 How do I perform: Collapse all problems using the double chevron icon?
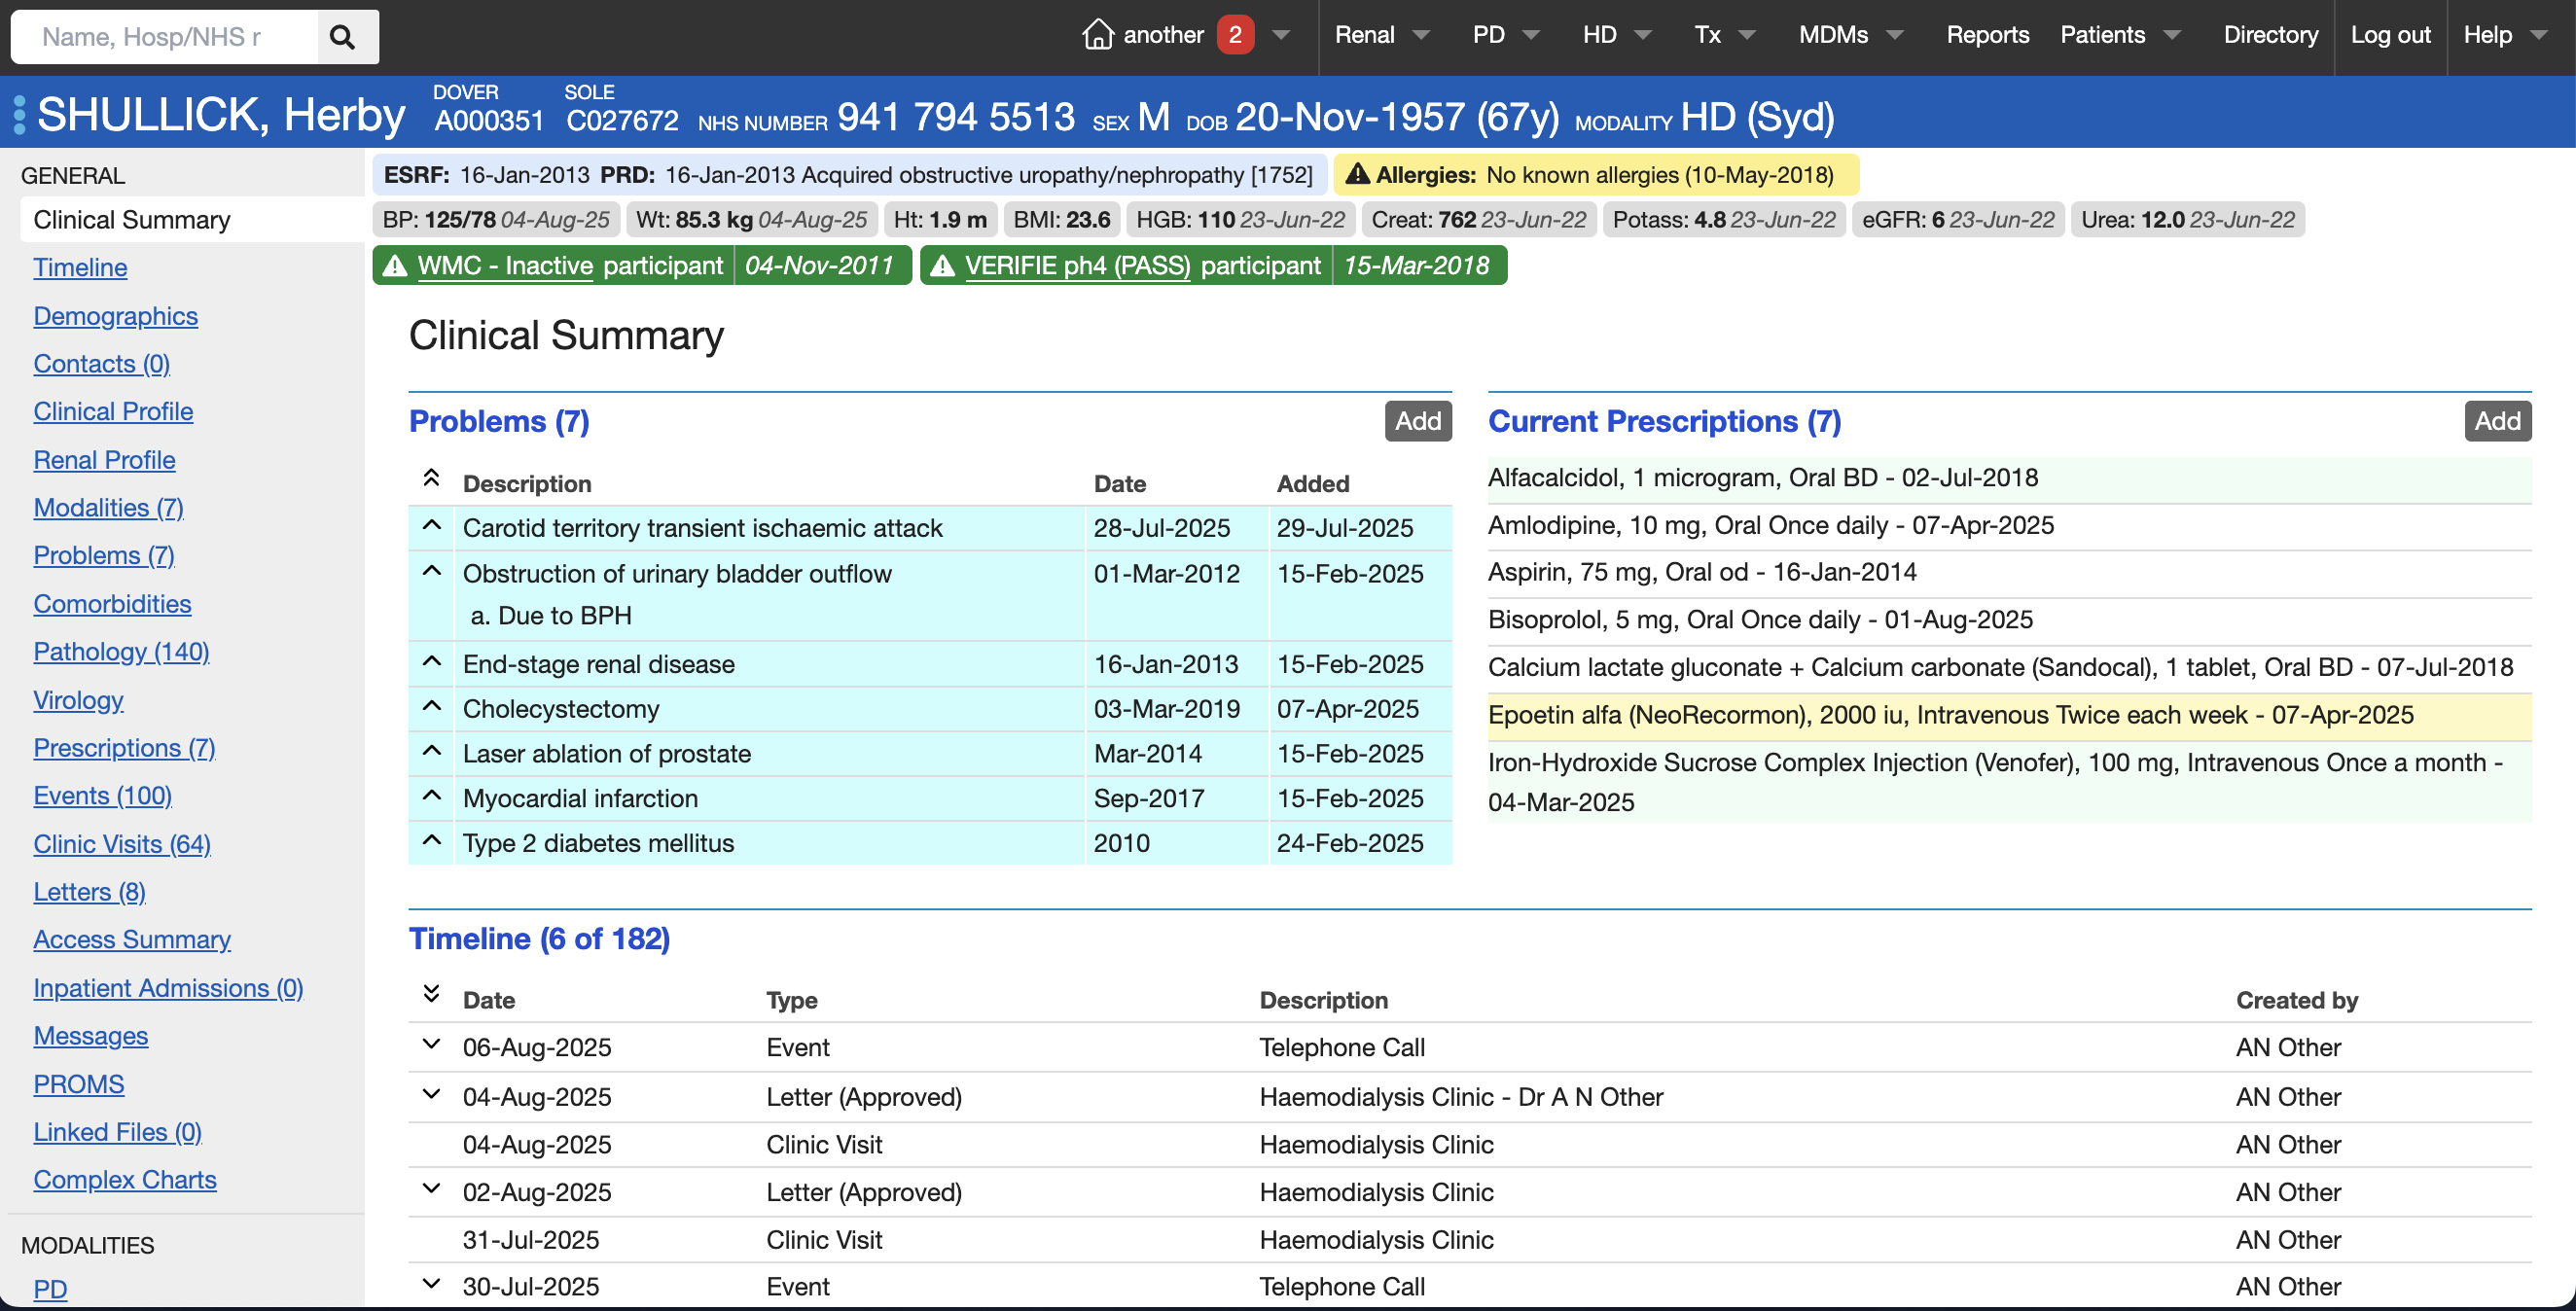[431, 477]
